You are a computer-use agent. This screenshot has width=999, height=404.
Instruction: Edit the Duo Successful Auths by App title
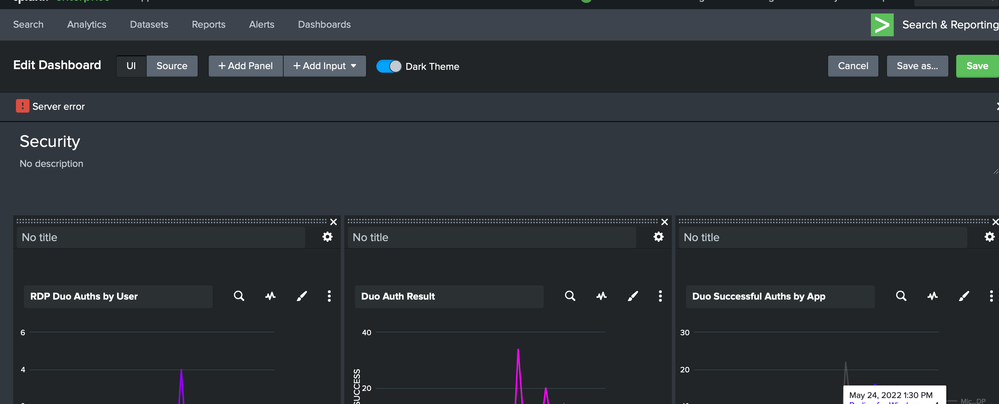[x=780, y=296]
